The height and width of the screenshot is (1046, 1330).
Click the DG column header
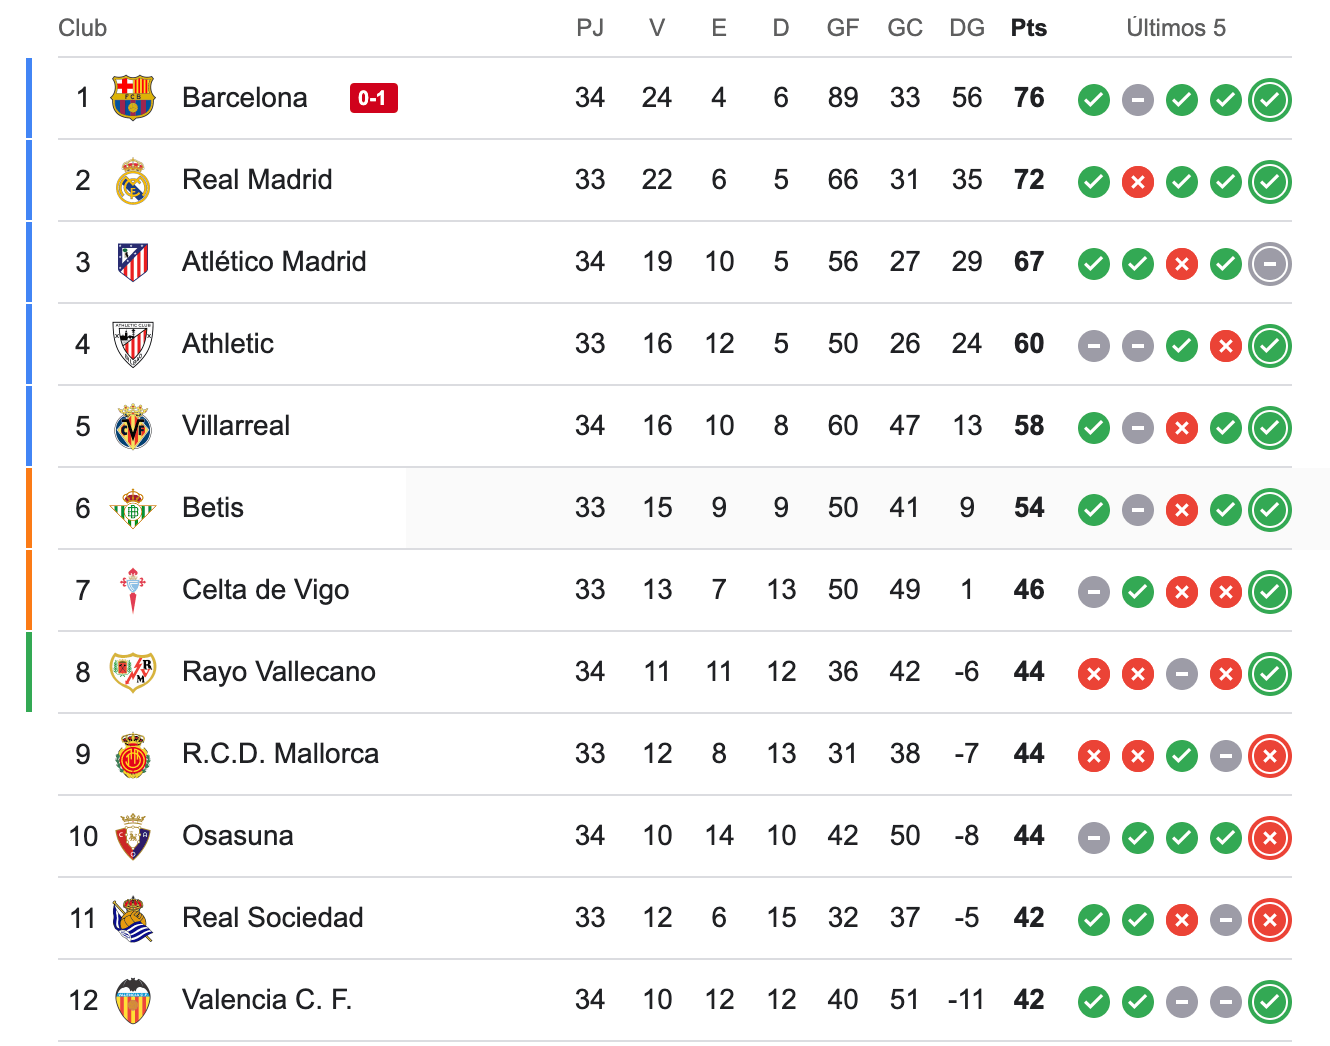967,28
